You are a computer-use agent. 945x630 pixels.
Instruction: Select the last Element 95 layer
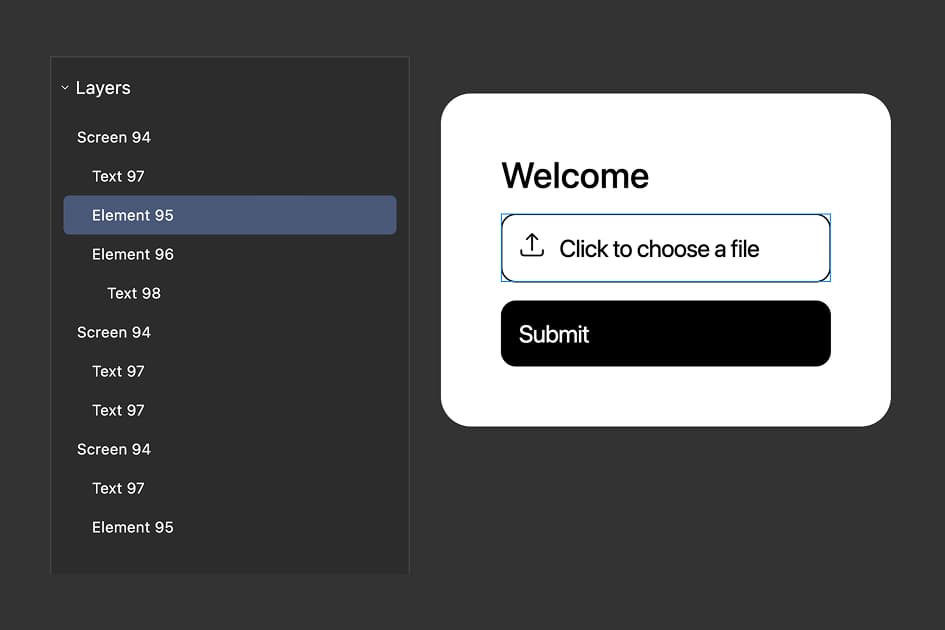click(133, 527)
